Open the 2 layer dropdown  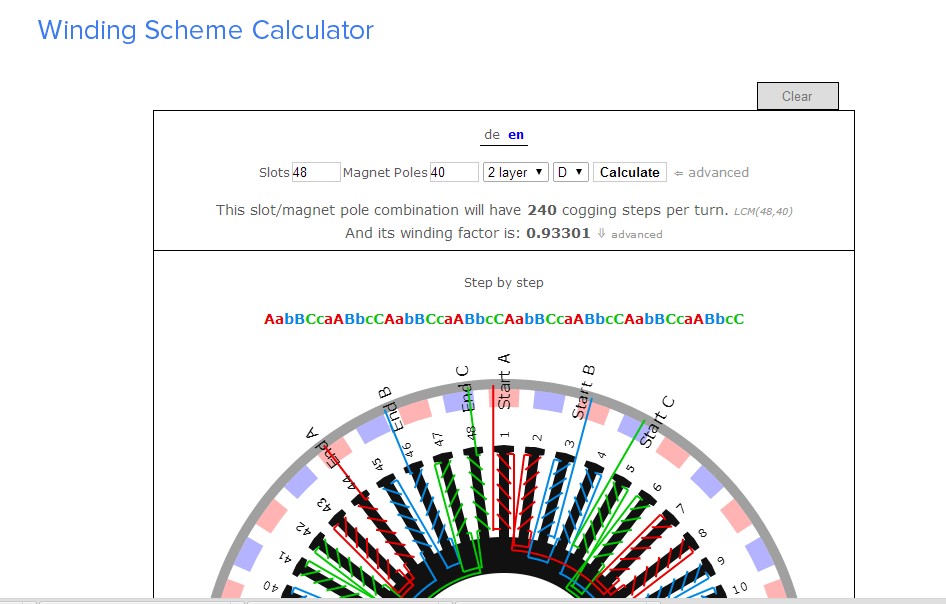tap(515, 172)
